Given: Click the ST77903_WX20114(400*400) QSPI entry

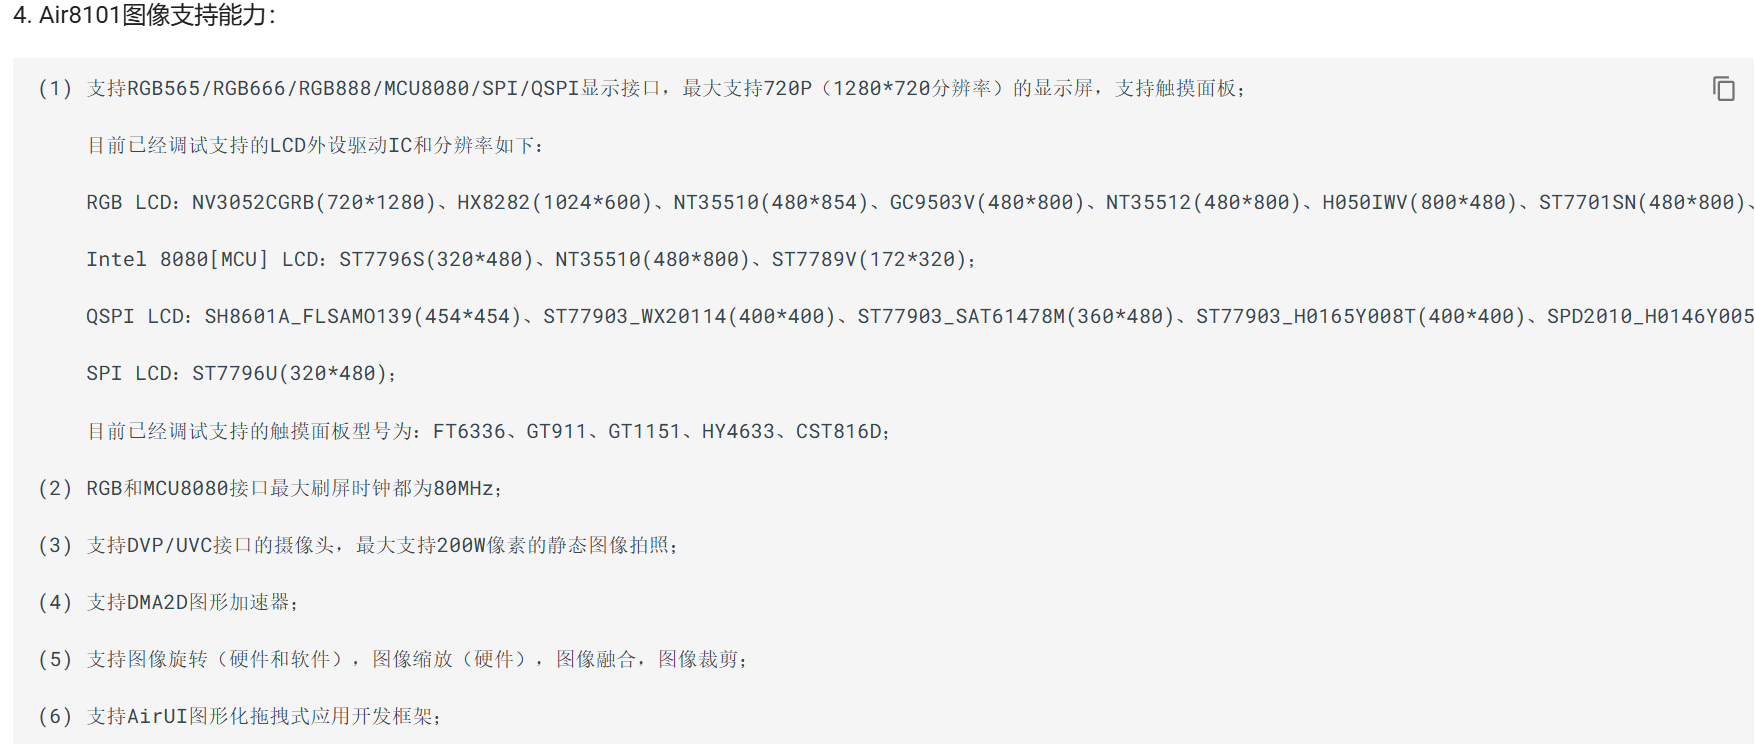Looking at the screenshot, I should tap(689, 317).
